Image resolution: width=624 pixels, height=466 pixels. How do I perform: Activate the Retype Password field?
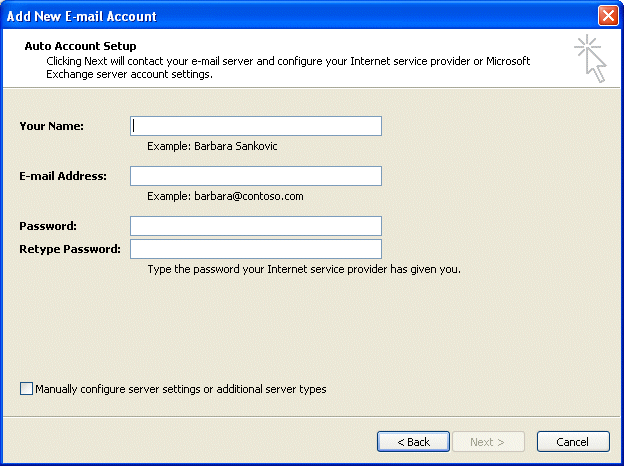coord(256,249)
